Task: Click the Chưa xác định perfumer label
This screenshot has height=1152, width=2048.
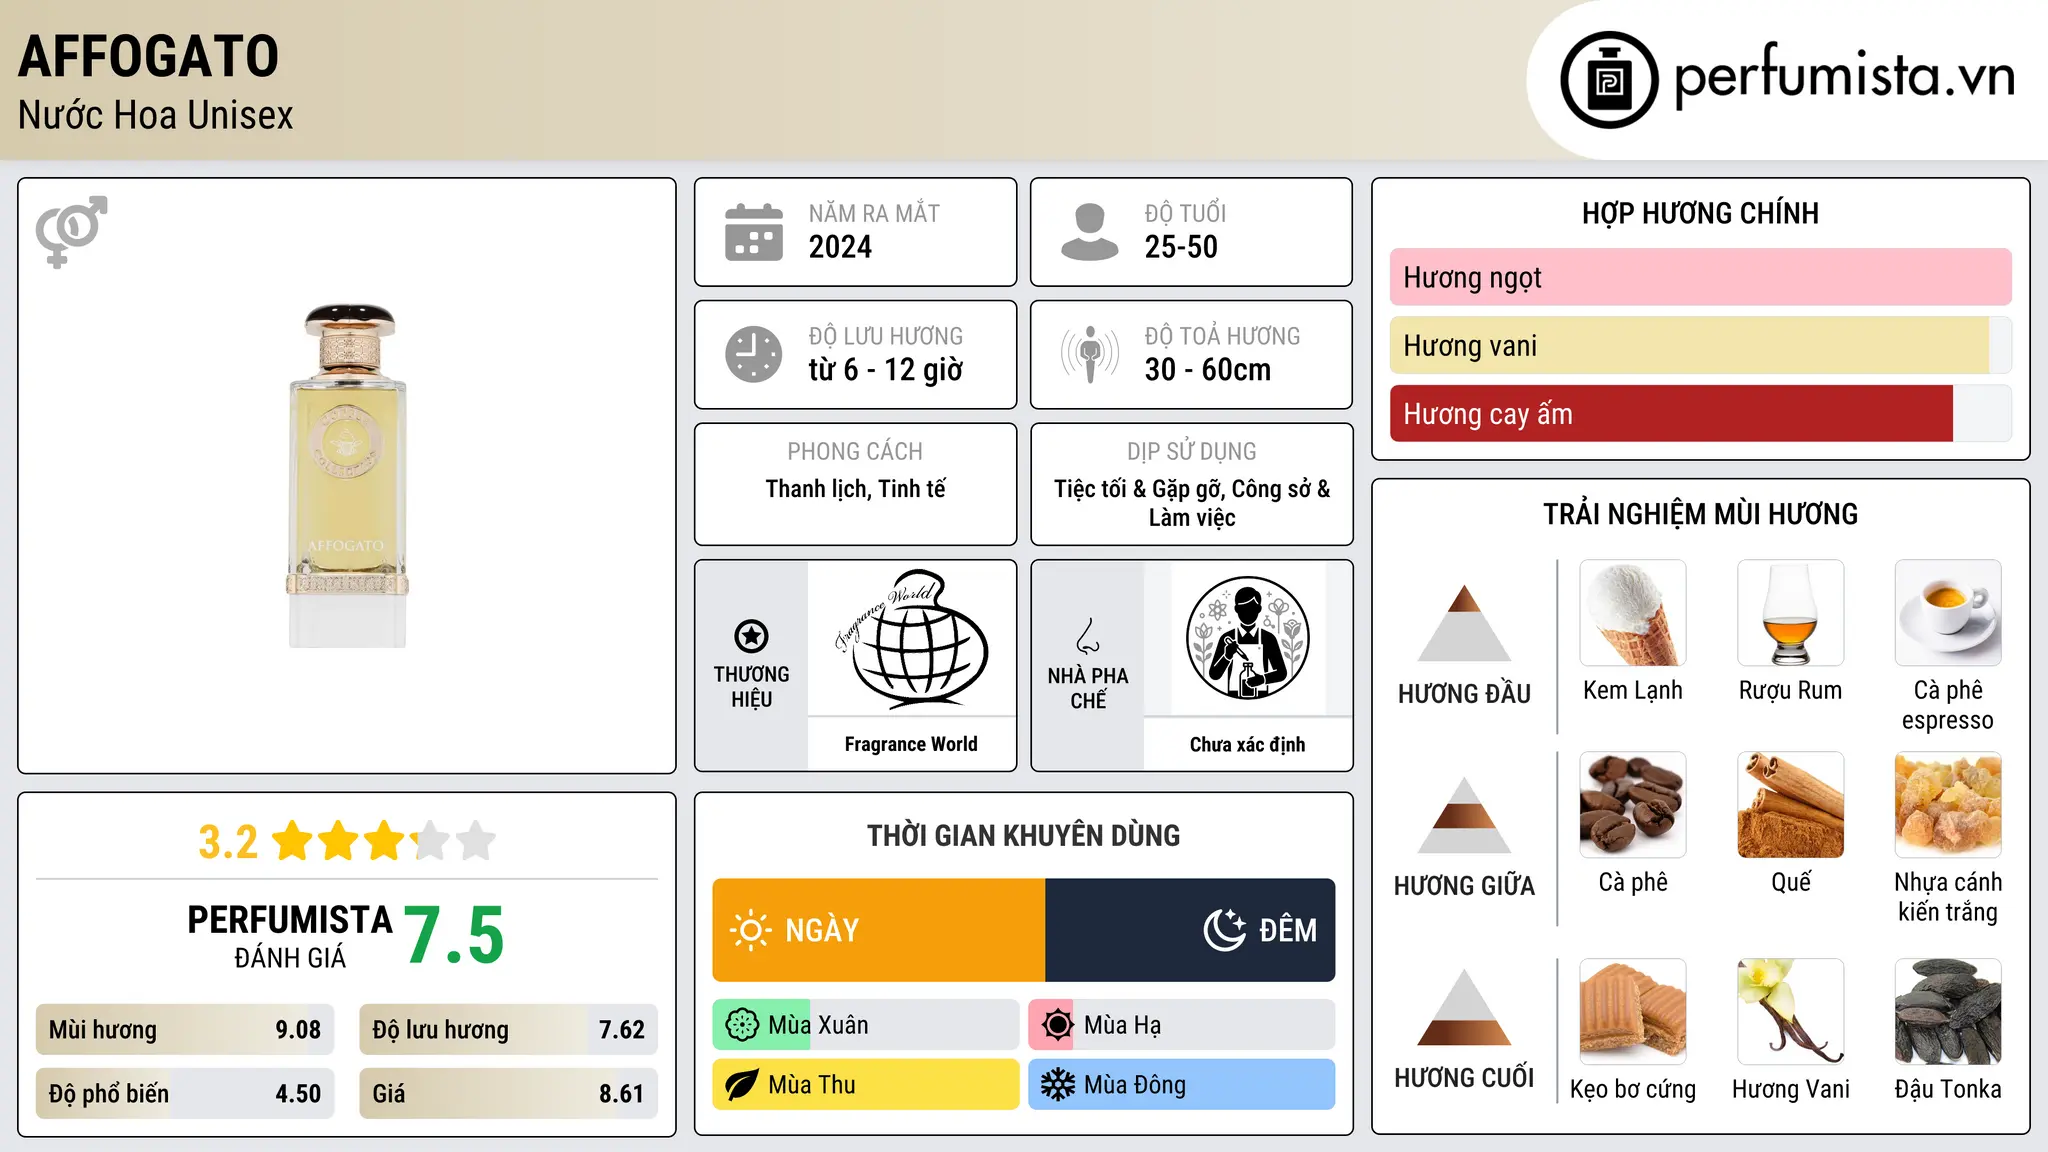Action: pyautogui.click(x=1247, y=745)
